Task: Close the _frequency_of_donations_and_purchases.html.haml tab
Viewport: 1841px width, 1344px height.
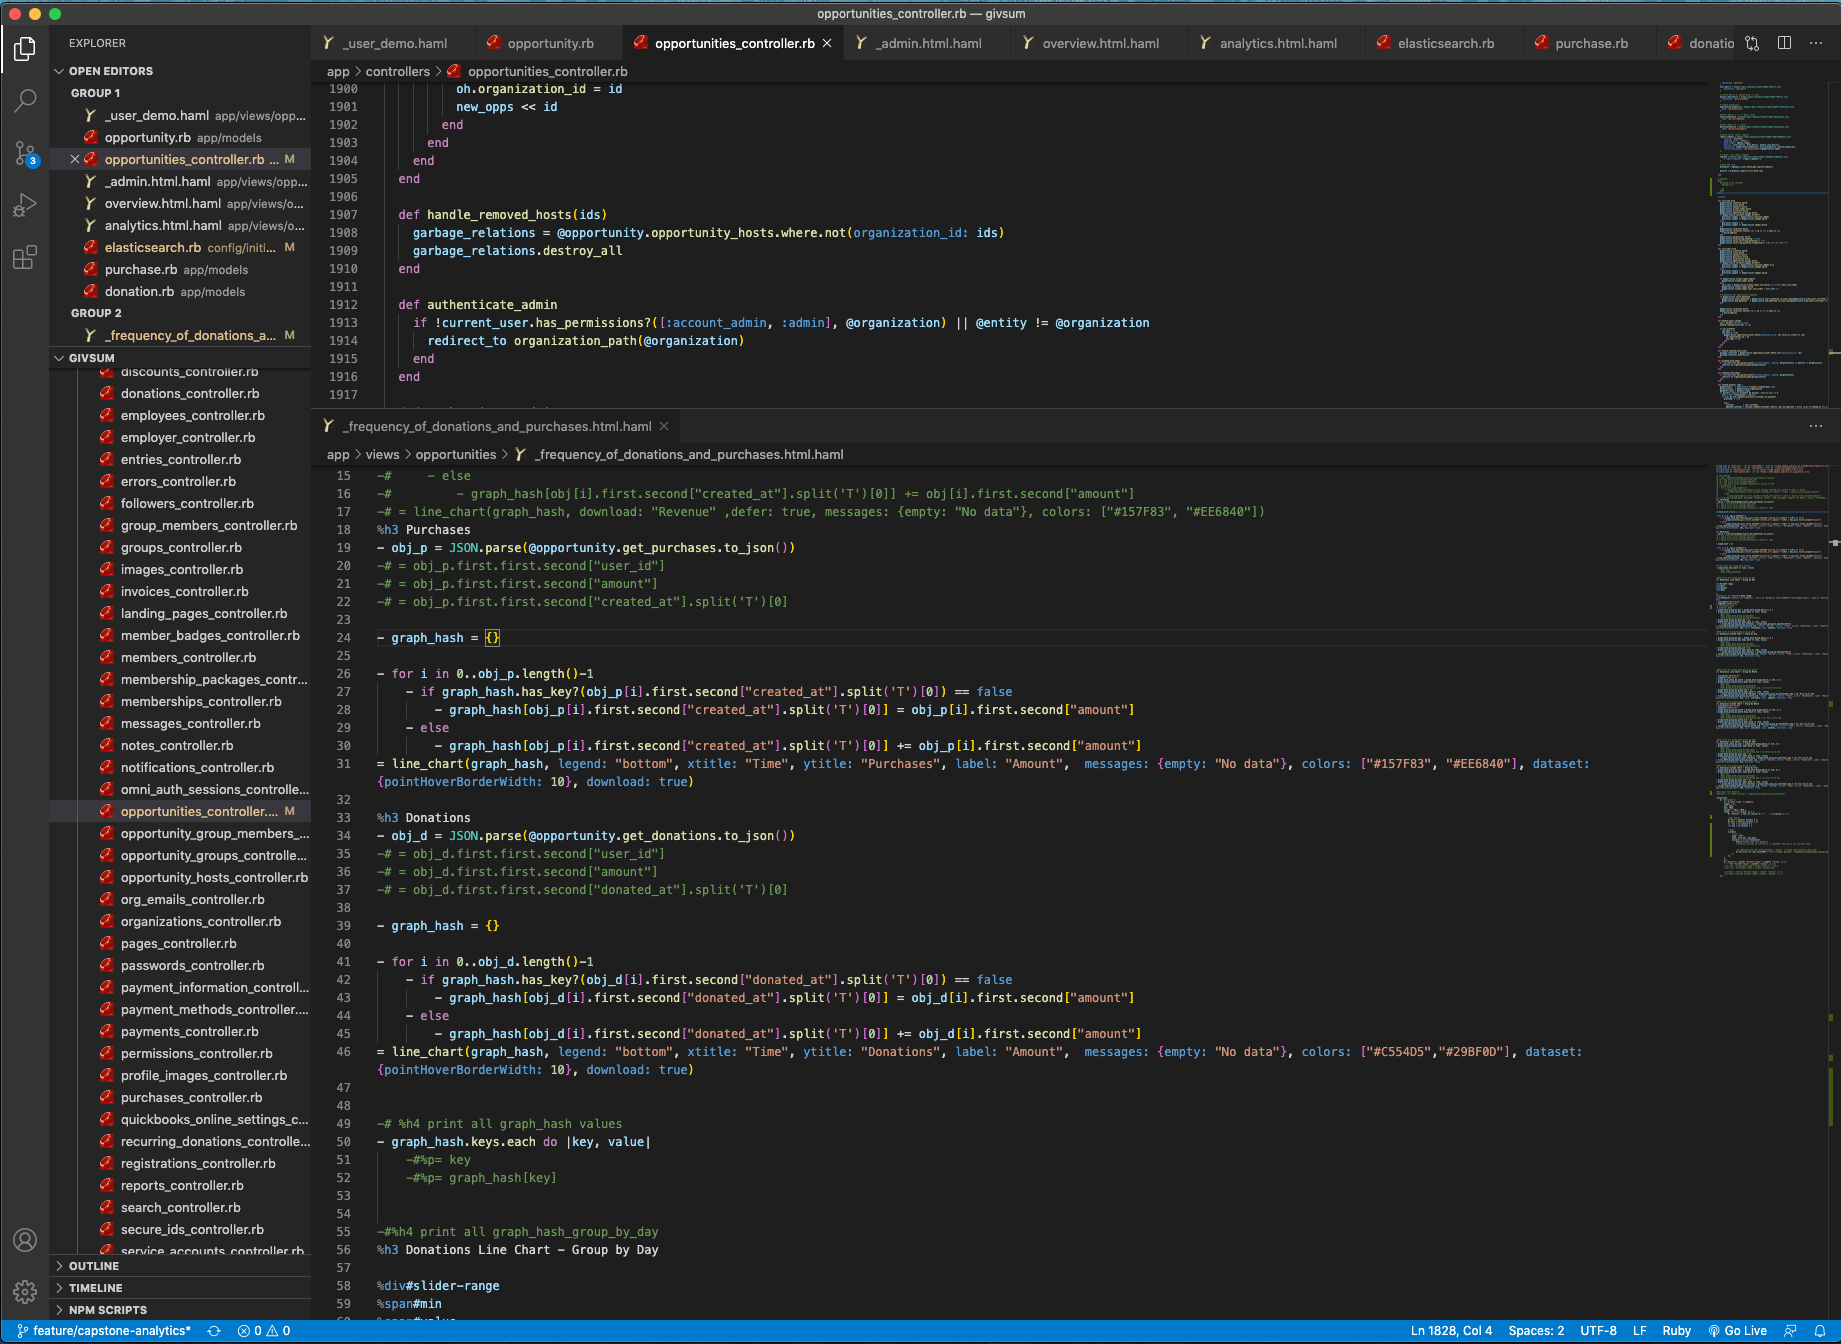Action: pos(663,426)
